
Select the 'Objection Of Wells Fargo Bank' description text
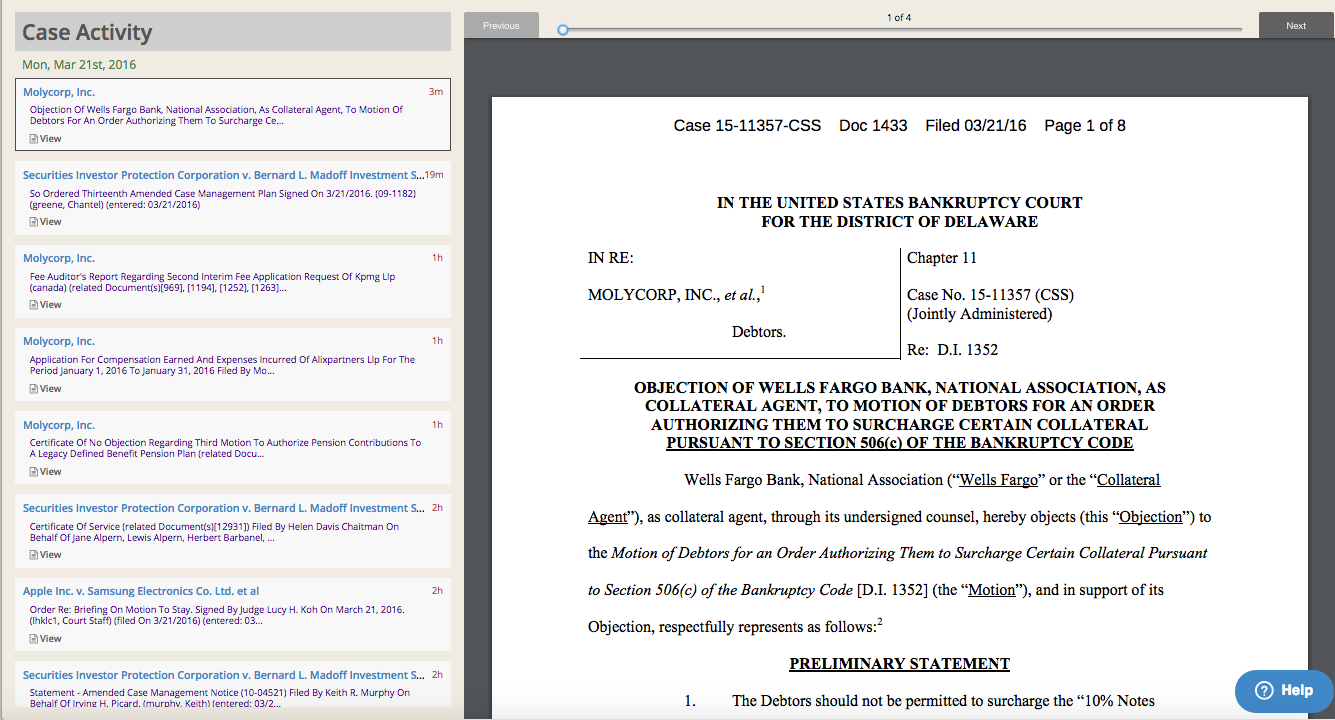point(216,115)
